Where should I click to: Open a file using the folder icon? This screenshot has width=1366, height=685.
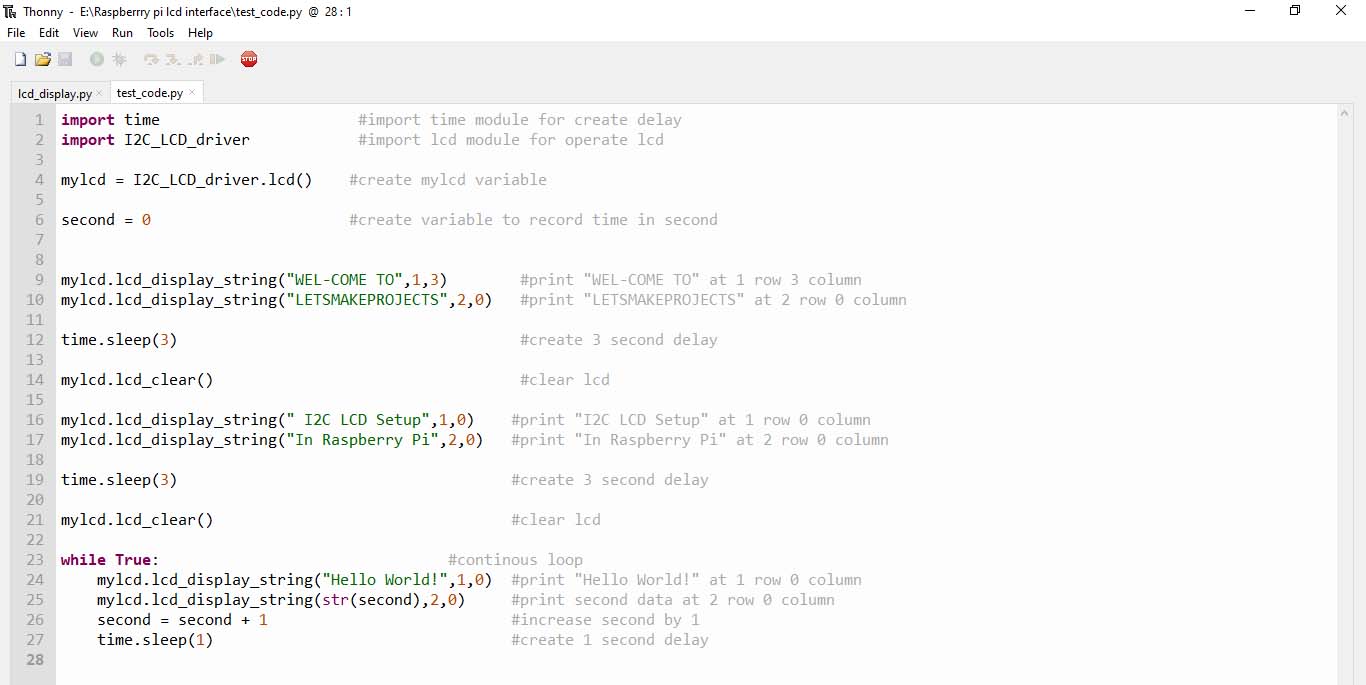click(x=43, y=60)
